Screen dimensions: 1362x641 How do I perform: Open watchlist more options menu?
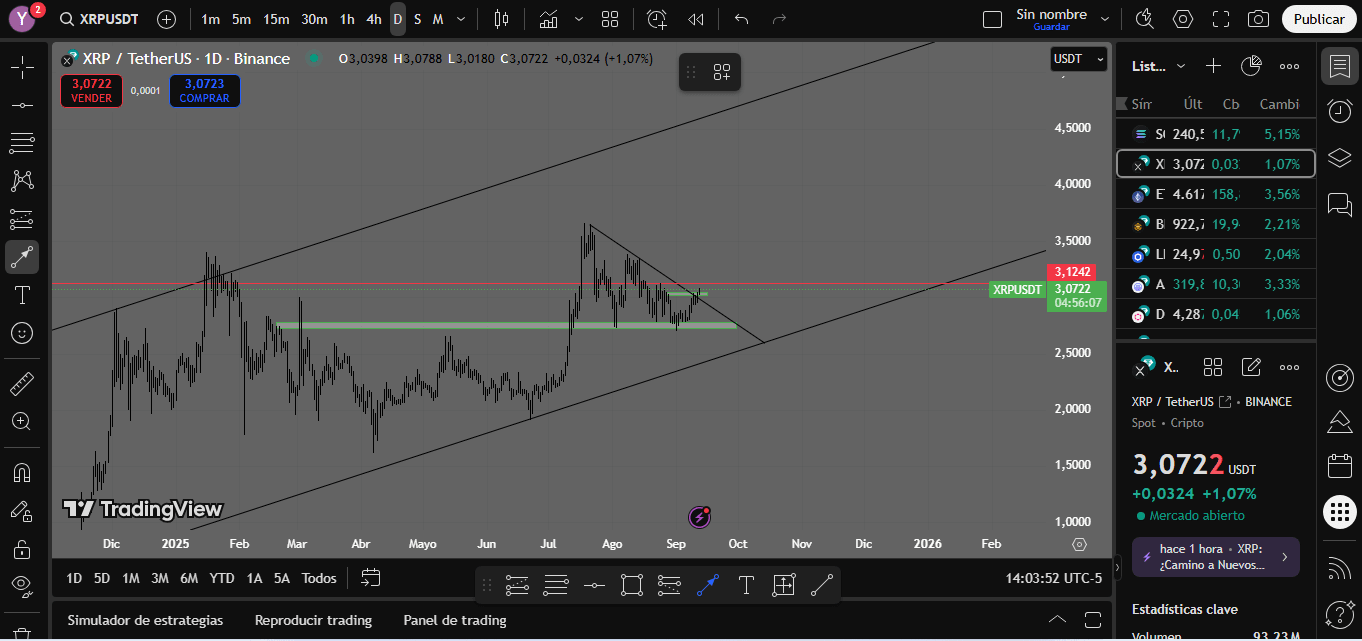tap(1289, 66)
